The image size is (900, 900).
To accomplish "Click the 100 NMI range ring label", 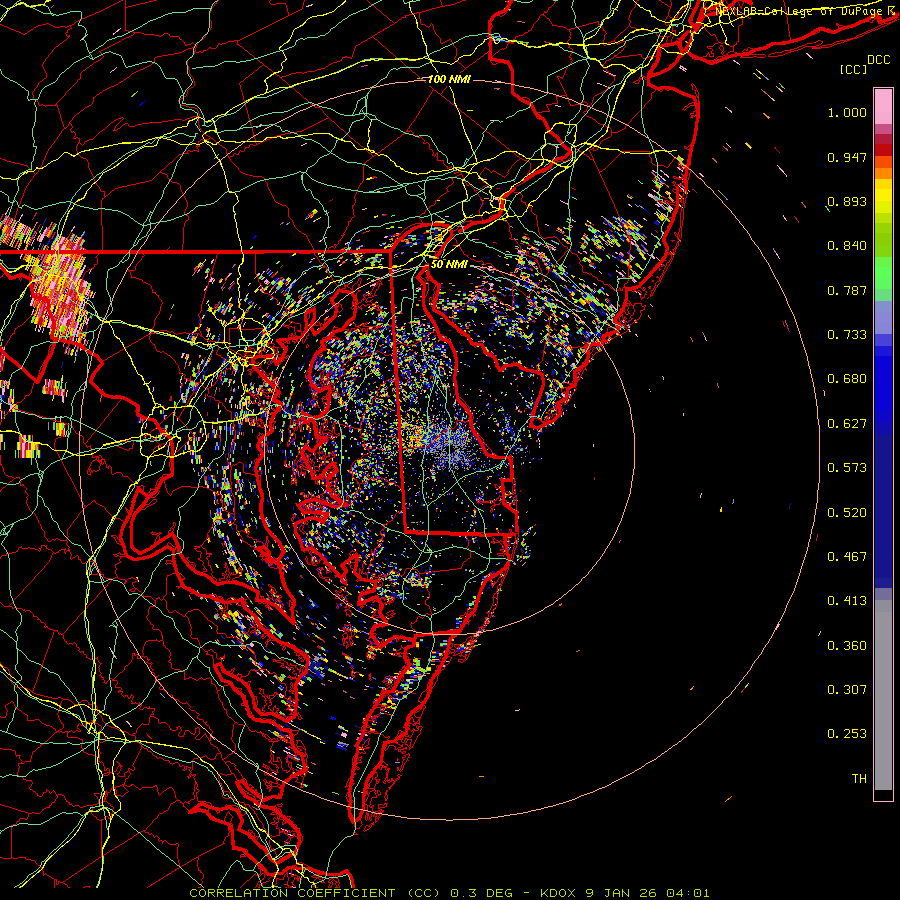I will (x=449, y=79).
